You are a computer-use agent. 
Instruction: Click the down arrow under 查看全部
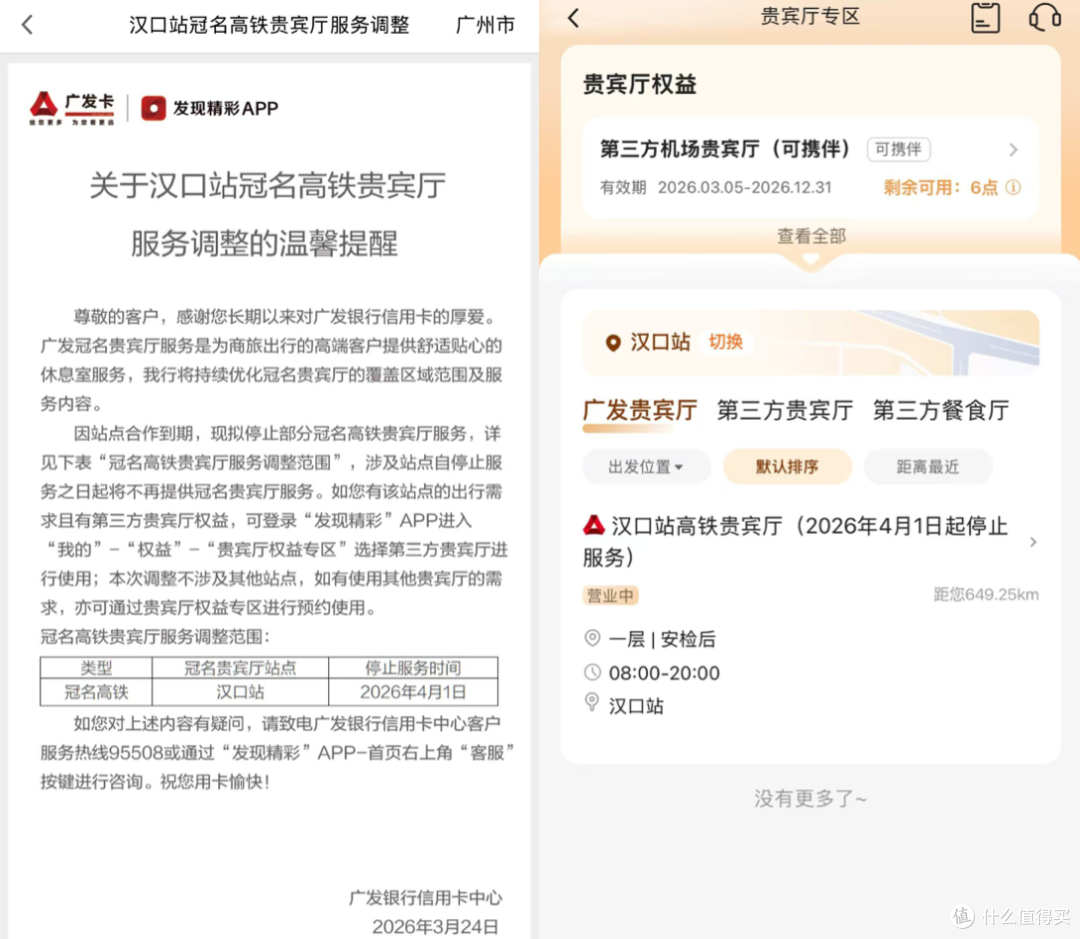[x=811, y=260]
